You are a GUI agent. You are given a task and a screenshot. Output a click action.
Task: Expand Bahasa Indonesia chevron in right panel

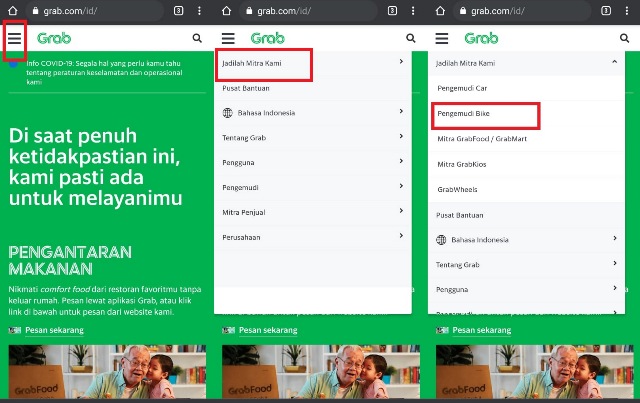(615, 238)
